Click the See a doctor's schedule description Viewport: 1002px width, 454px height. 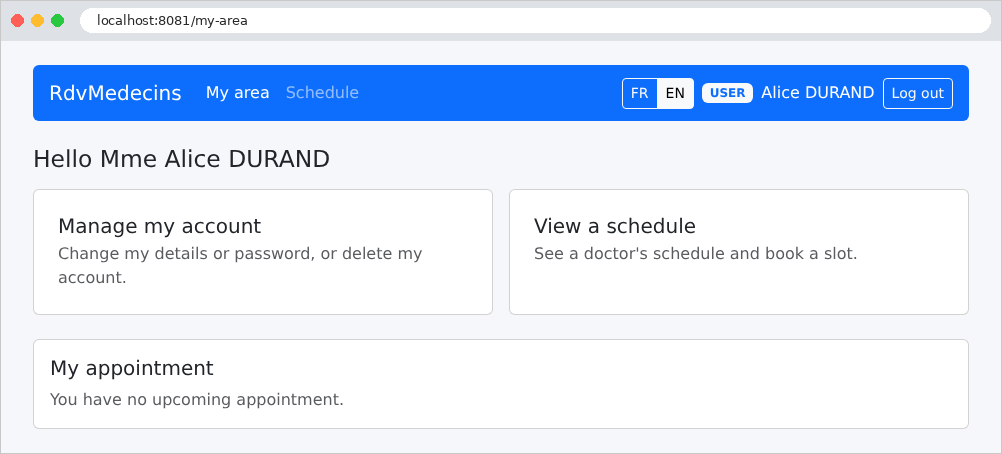[x=695, y=254]
